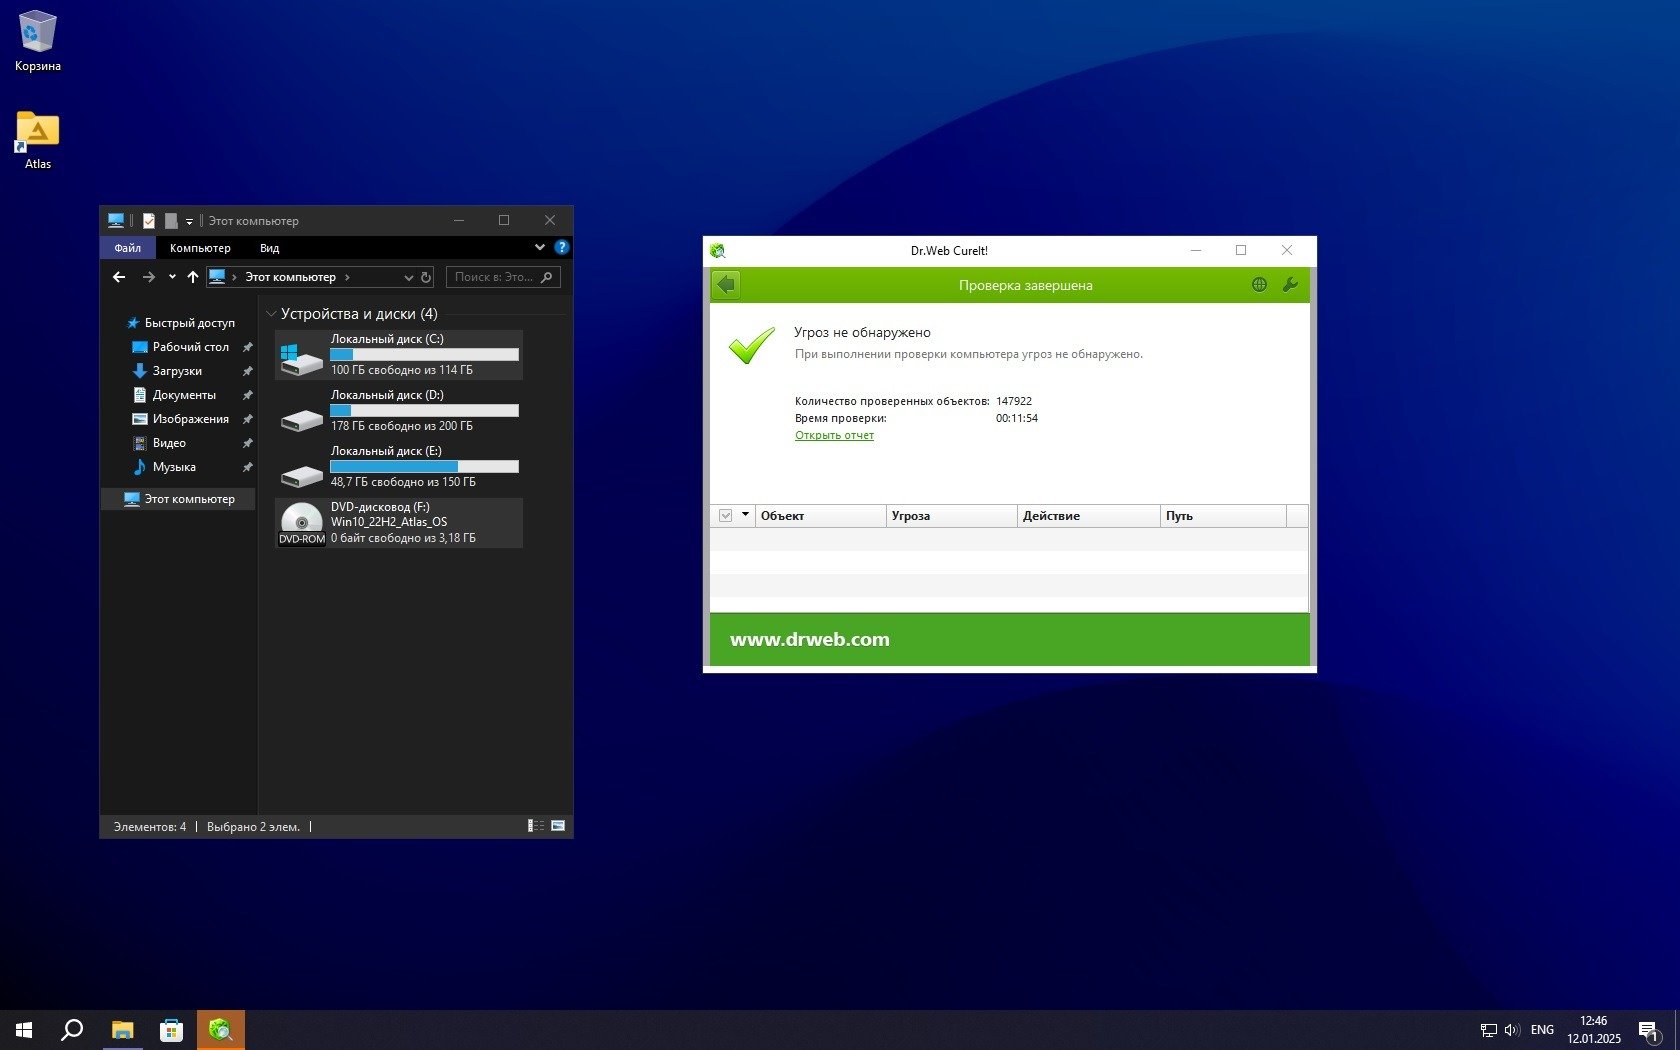The width and height of the screenshot is (1680, 1050).
Task: Click the green back arrow in Dr.Web
Action: (726, 285)
